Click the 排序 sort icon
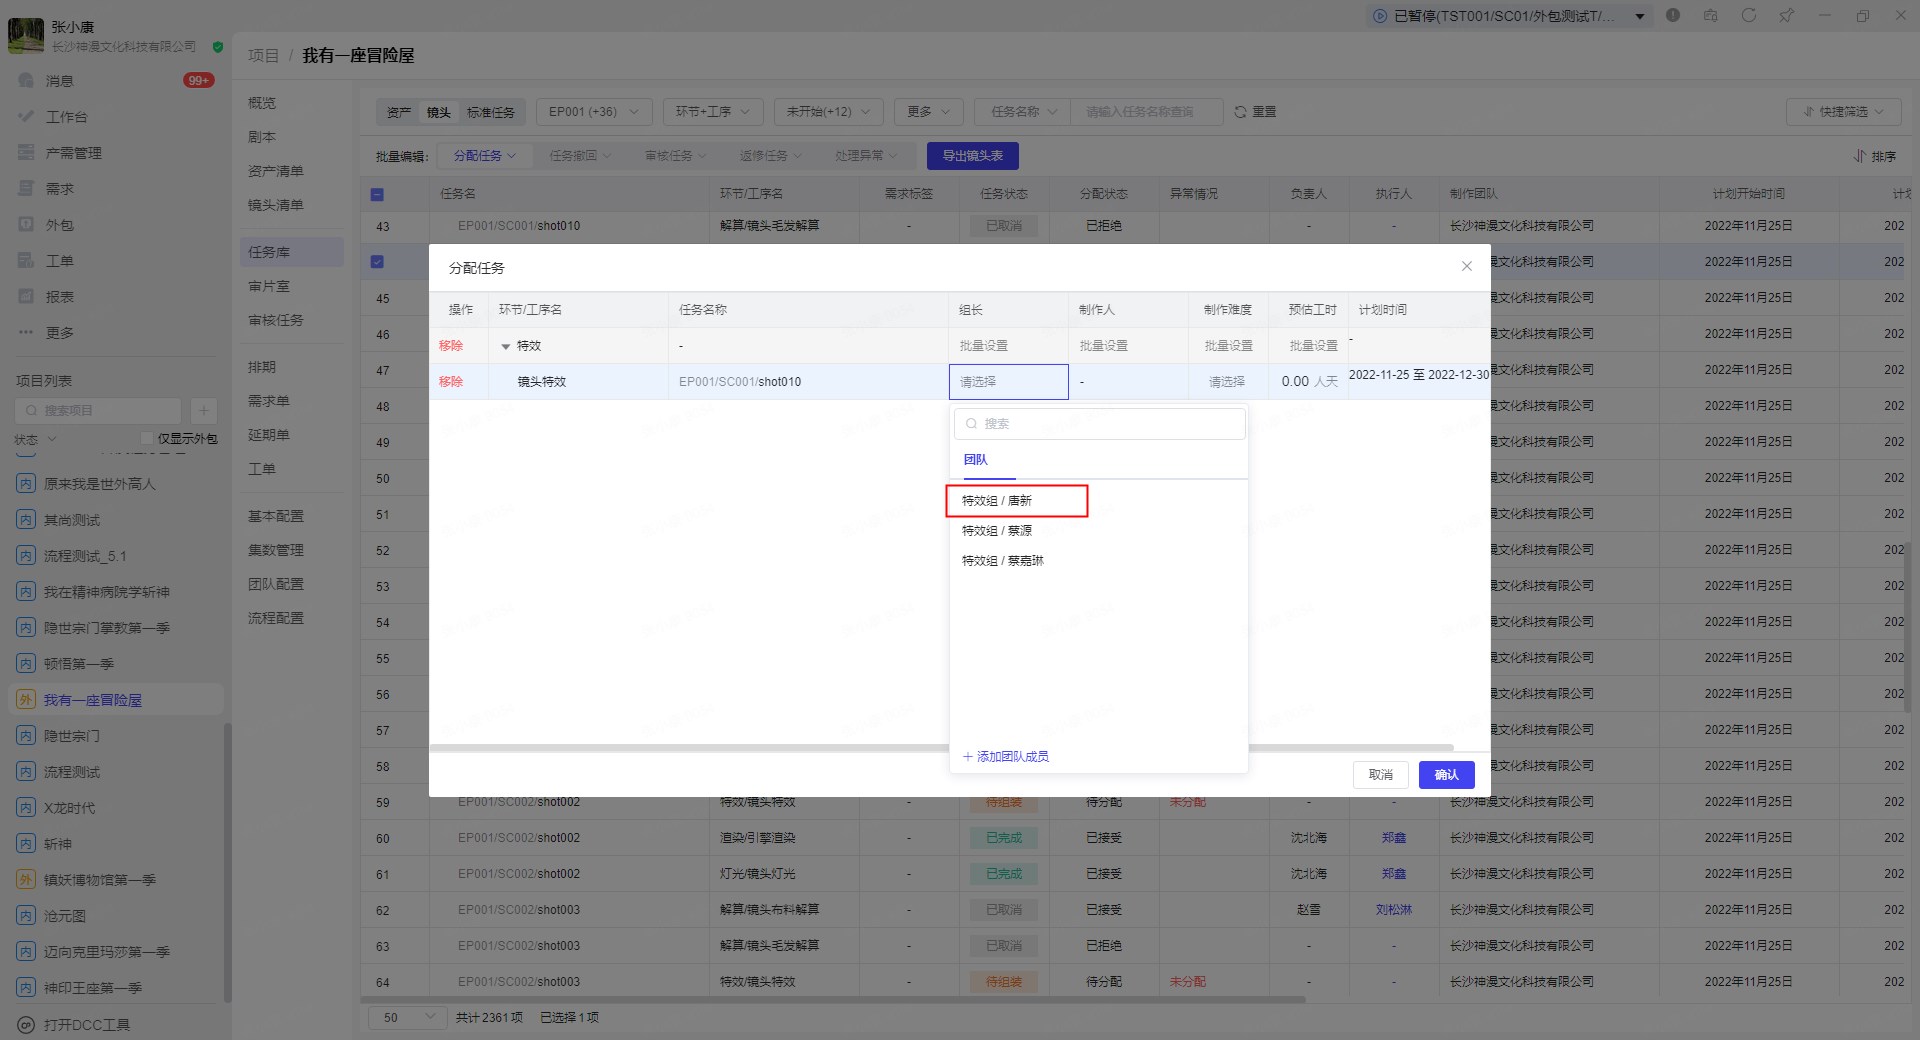 1859,156
